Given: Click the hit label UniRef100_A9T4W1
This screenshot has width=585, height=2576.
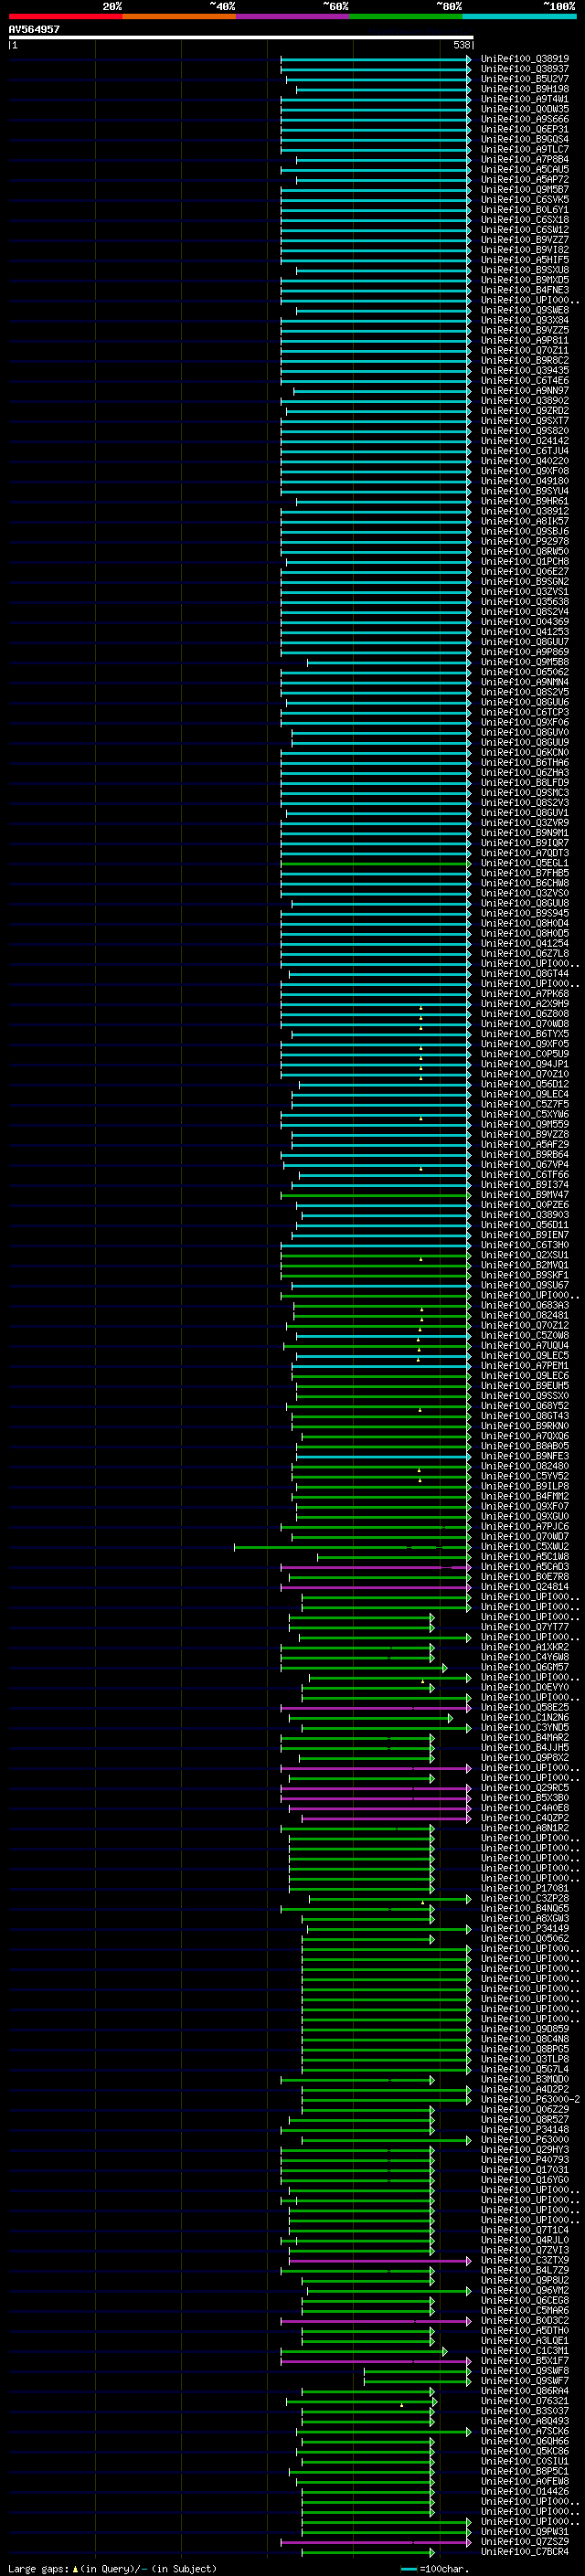Looking at the screenshot, I should (524, 99).
